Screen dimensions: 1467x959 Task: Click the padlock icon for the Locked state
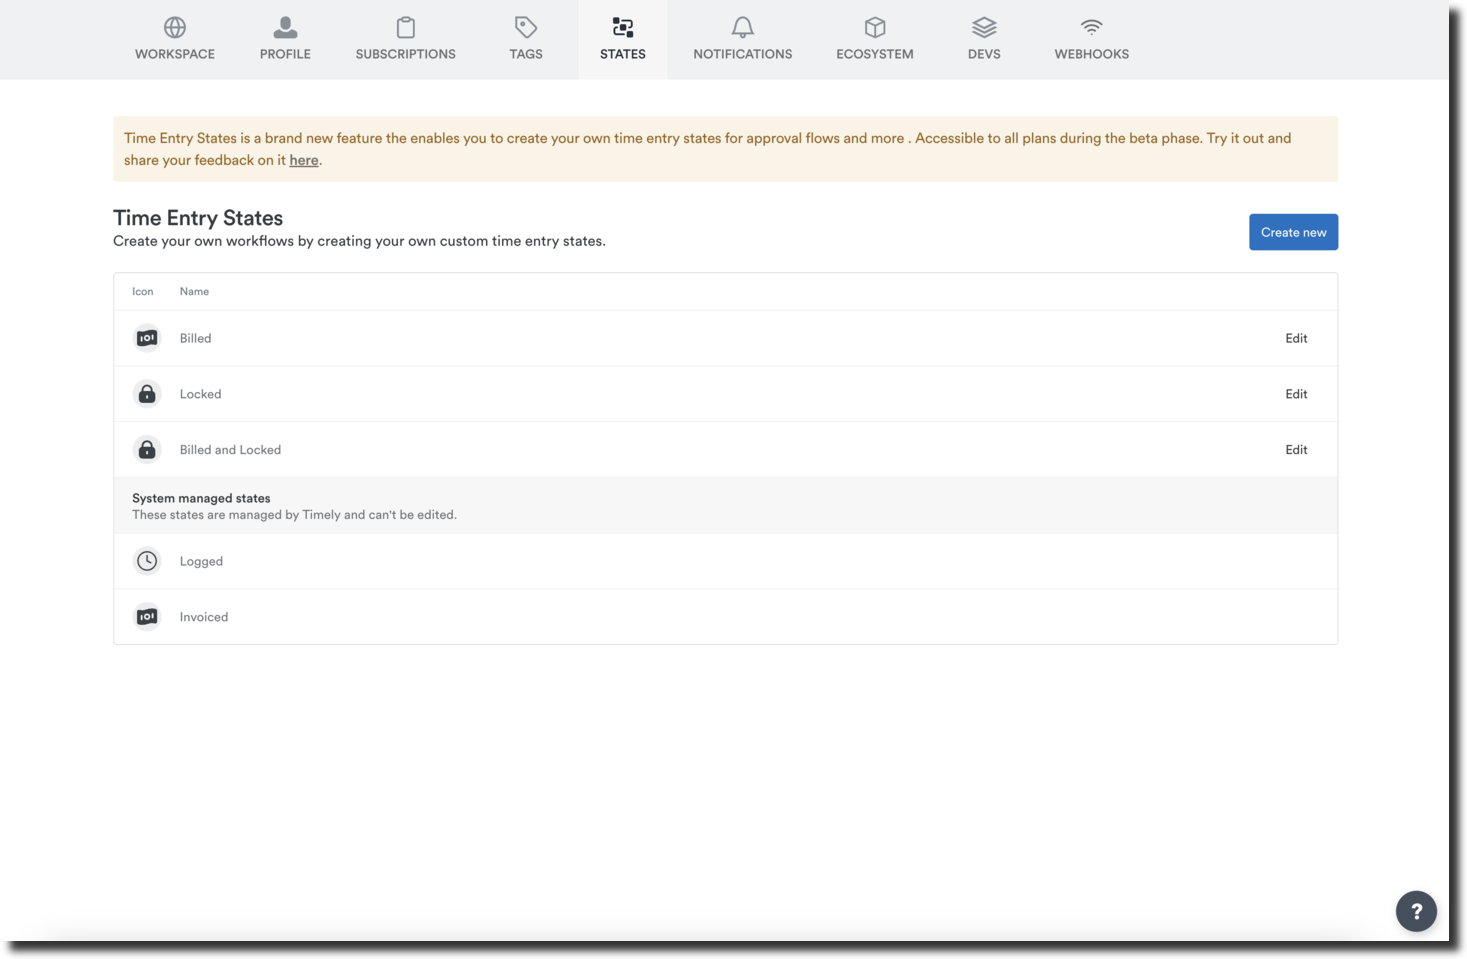pos(146,393)
